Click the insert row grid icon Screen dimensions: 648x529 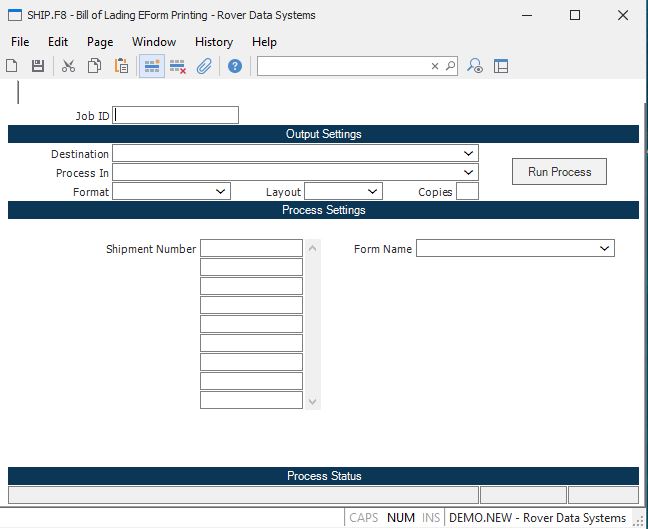152,66
